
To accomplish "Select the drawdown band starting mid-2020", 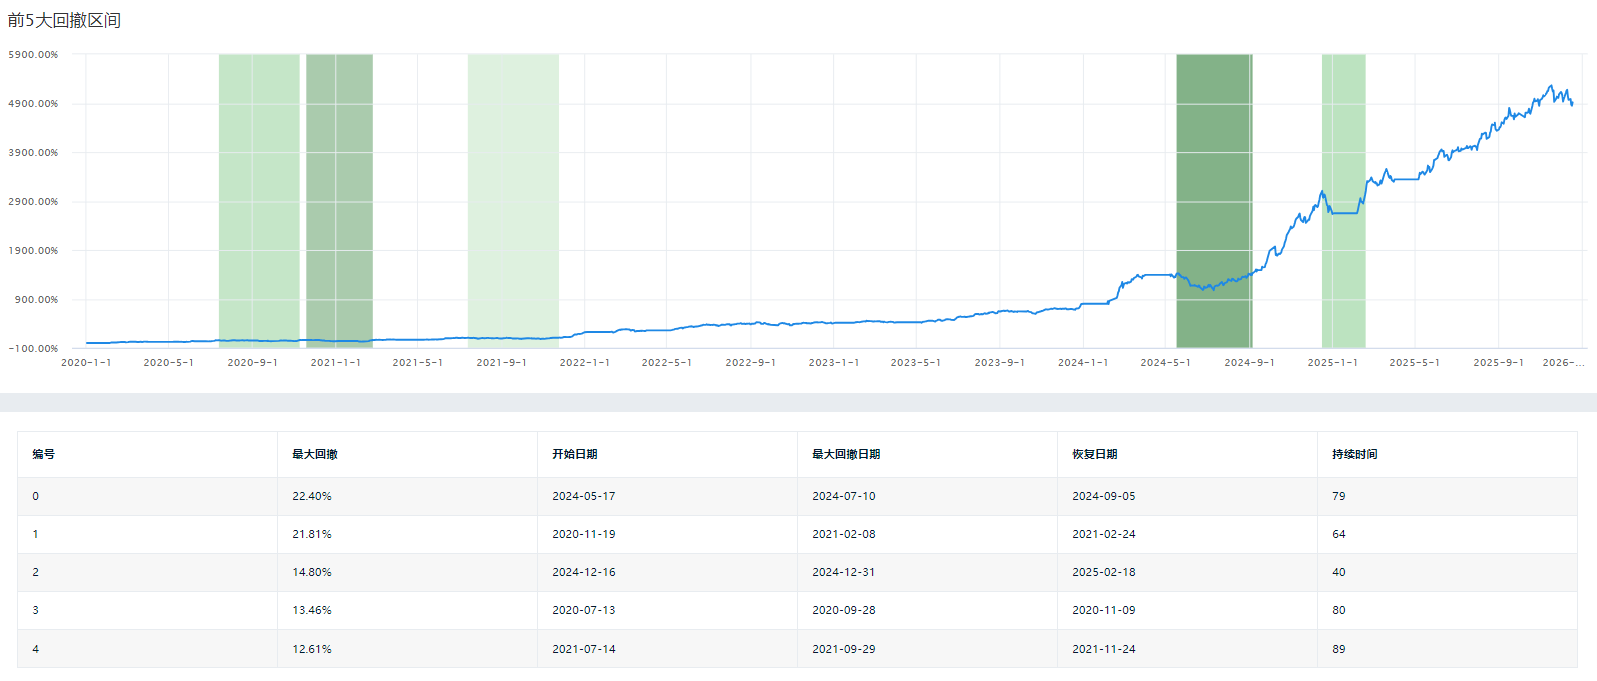I will 259,200.
